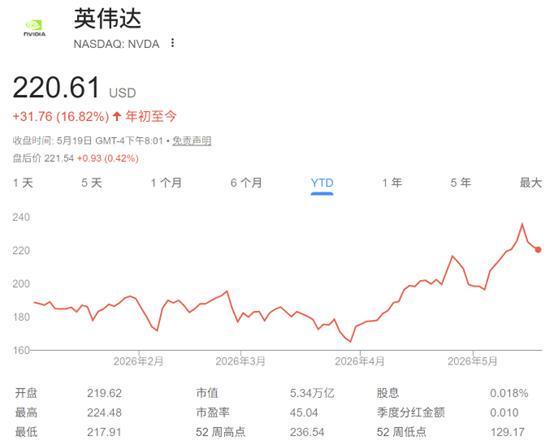
Task: Switch to the 6 个月 range tab
Action: (x=246, y=183)
